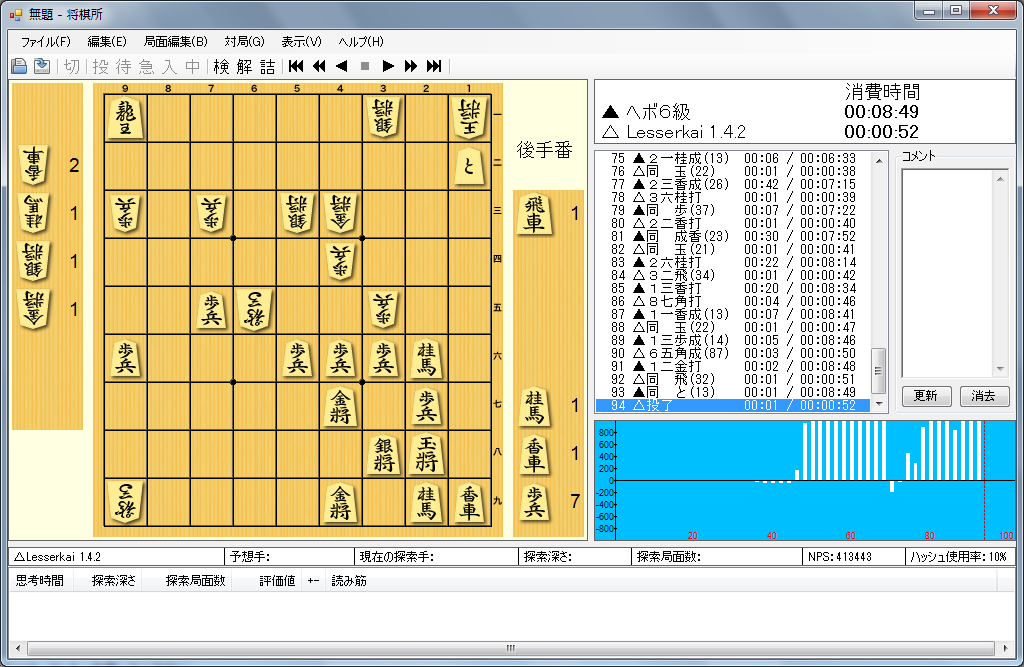Image resolution: width=1024 pixels, height=667 pixels.
Task: Click the evaluation graph near move 60
Action: (850, 480)
